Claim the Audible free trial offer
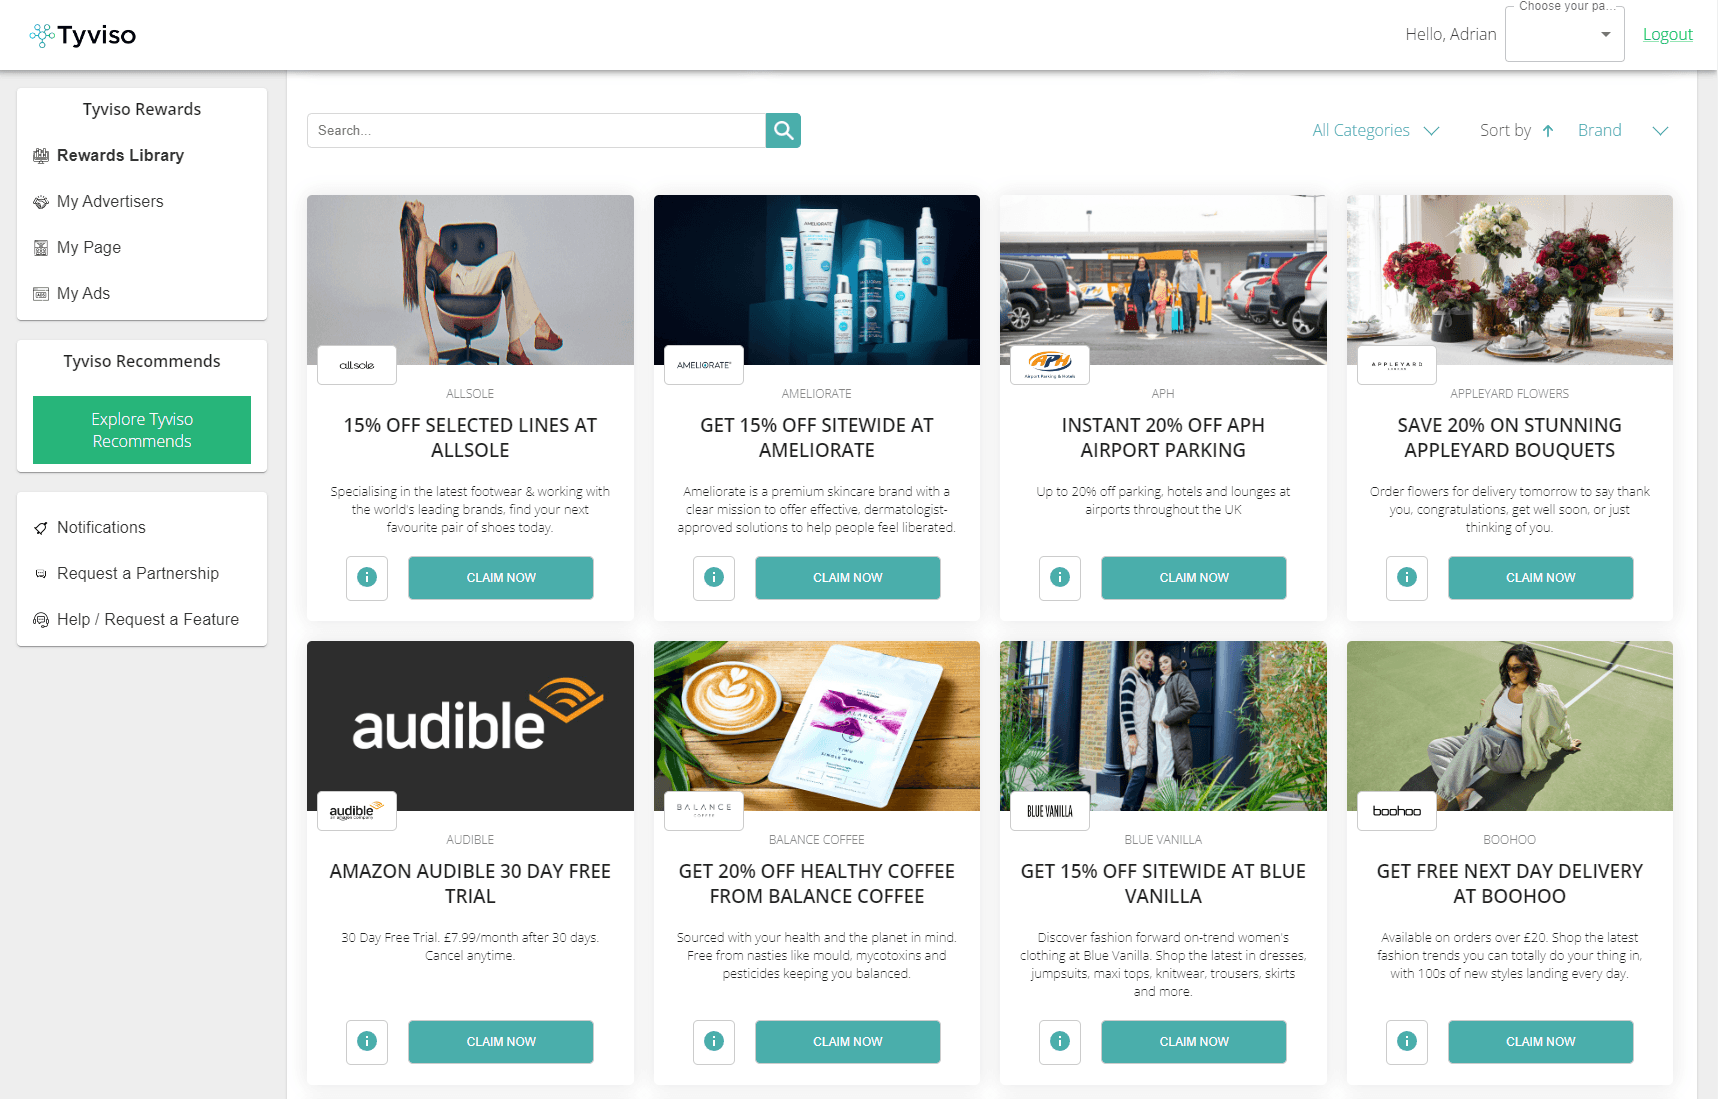The height and width of the screenshot is (1099, 1718). [x=501, y=1042]
